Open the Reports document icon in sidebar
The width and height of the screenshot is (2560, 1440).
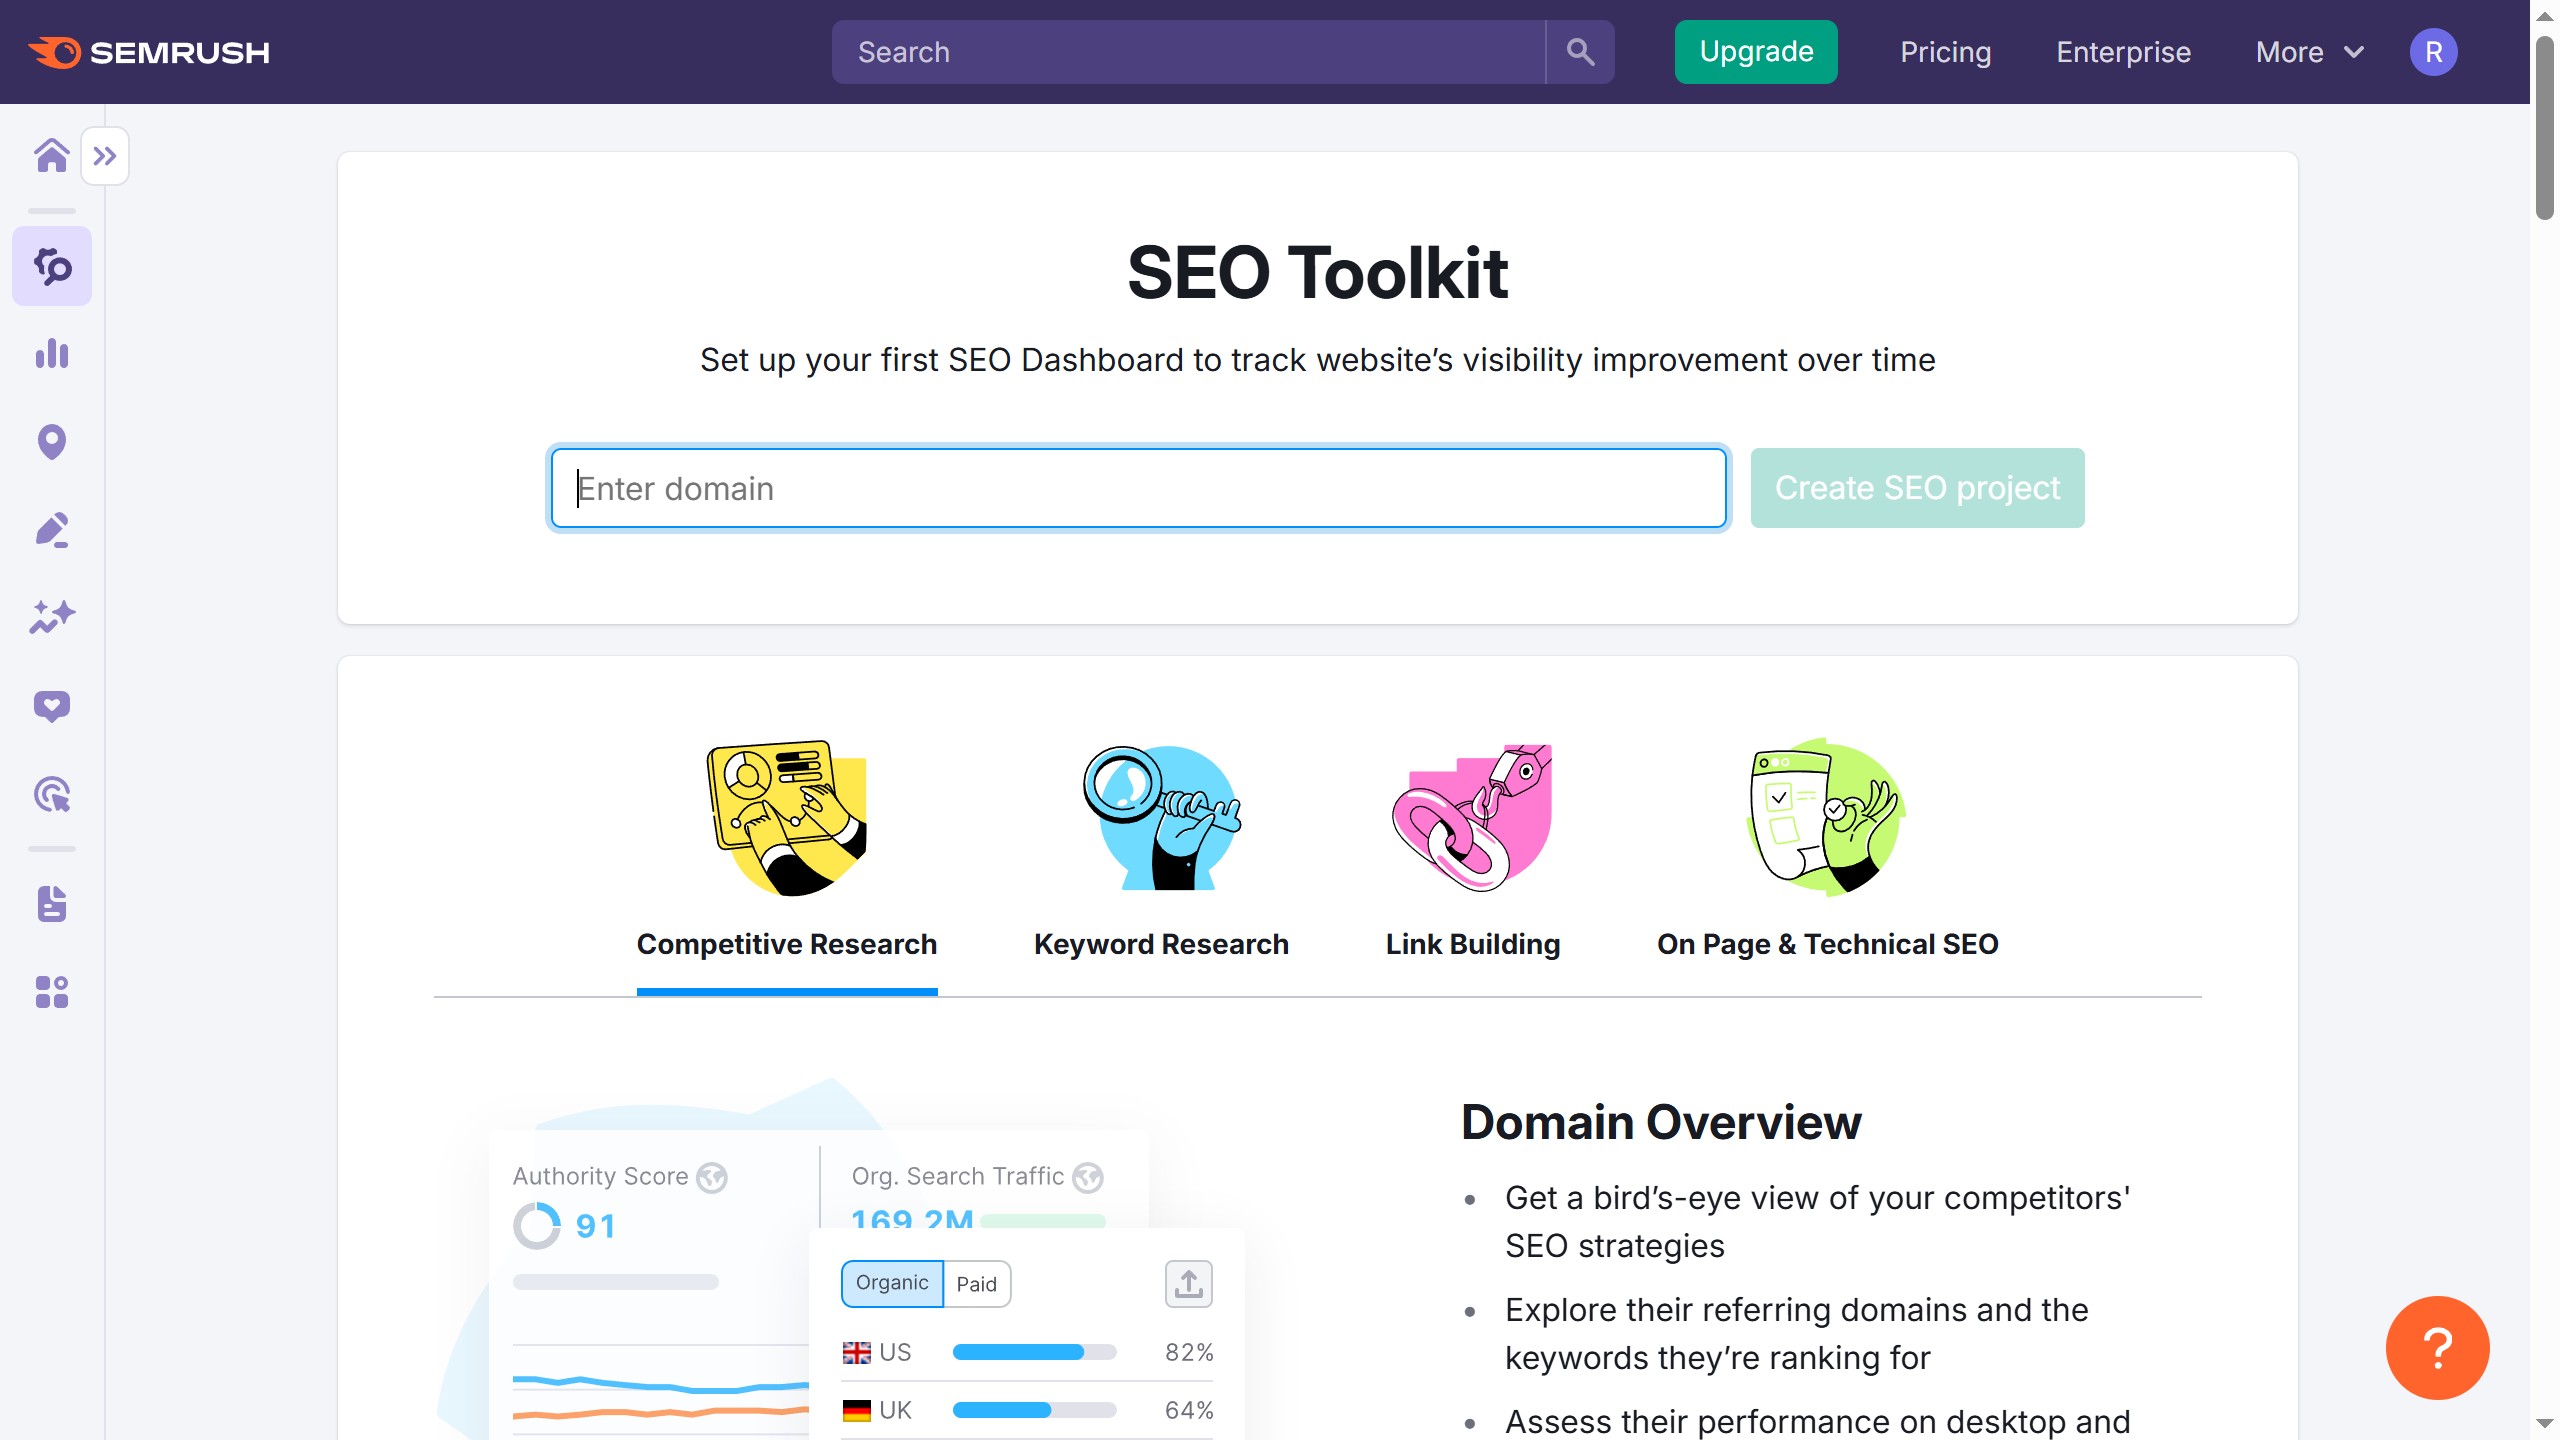(x=51, y=905)
